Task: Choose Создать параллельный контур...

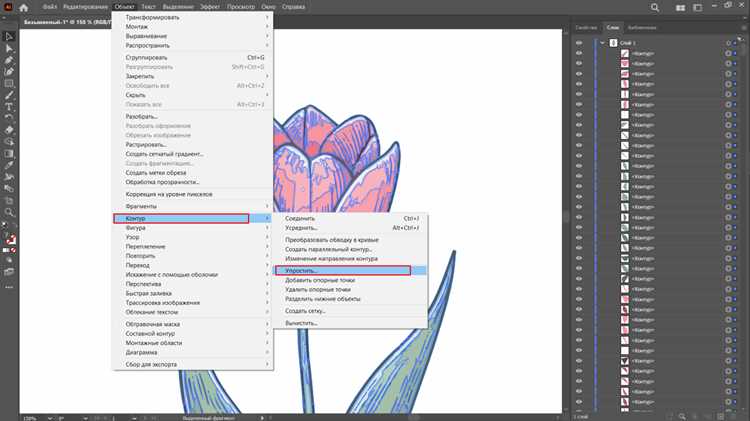Action: (351, 249)
